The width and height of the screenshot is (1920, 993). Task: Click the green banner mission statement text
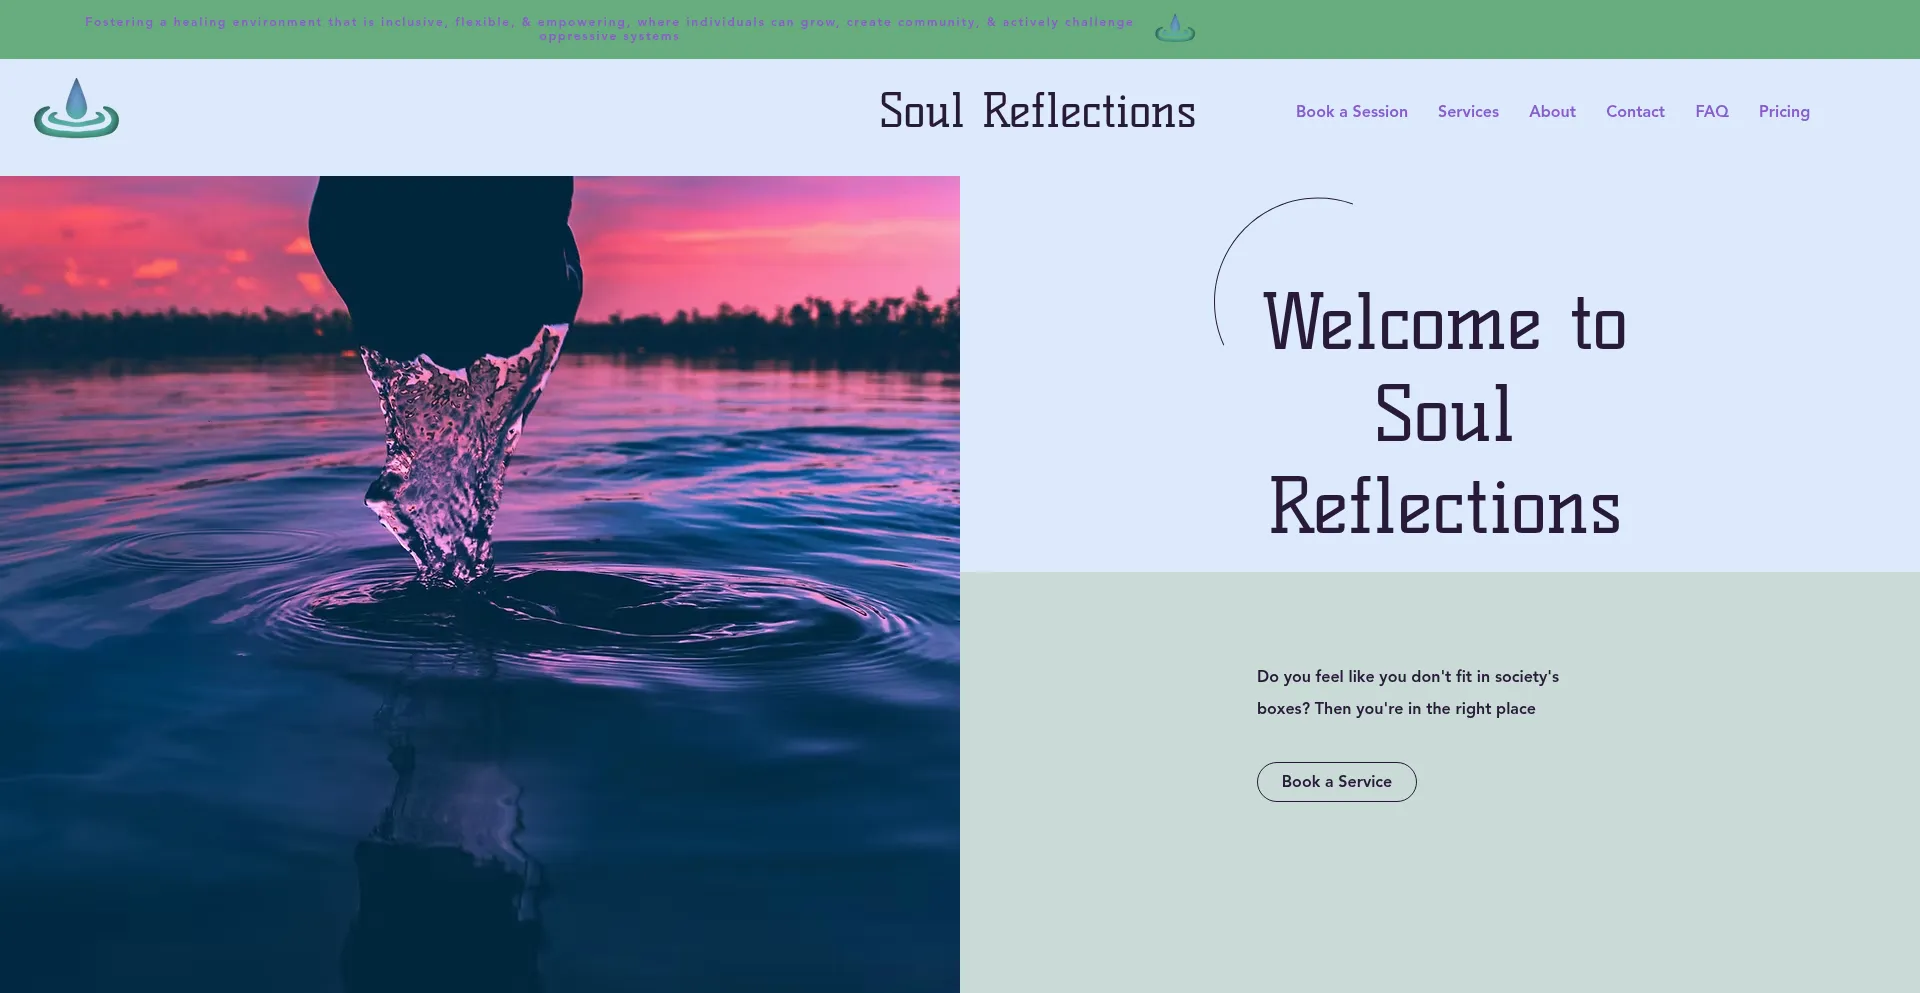(x=609, y=29)
